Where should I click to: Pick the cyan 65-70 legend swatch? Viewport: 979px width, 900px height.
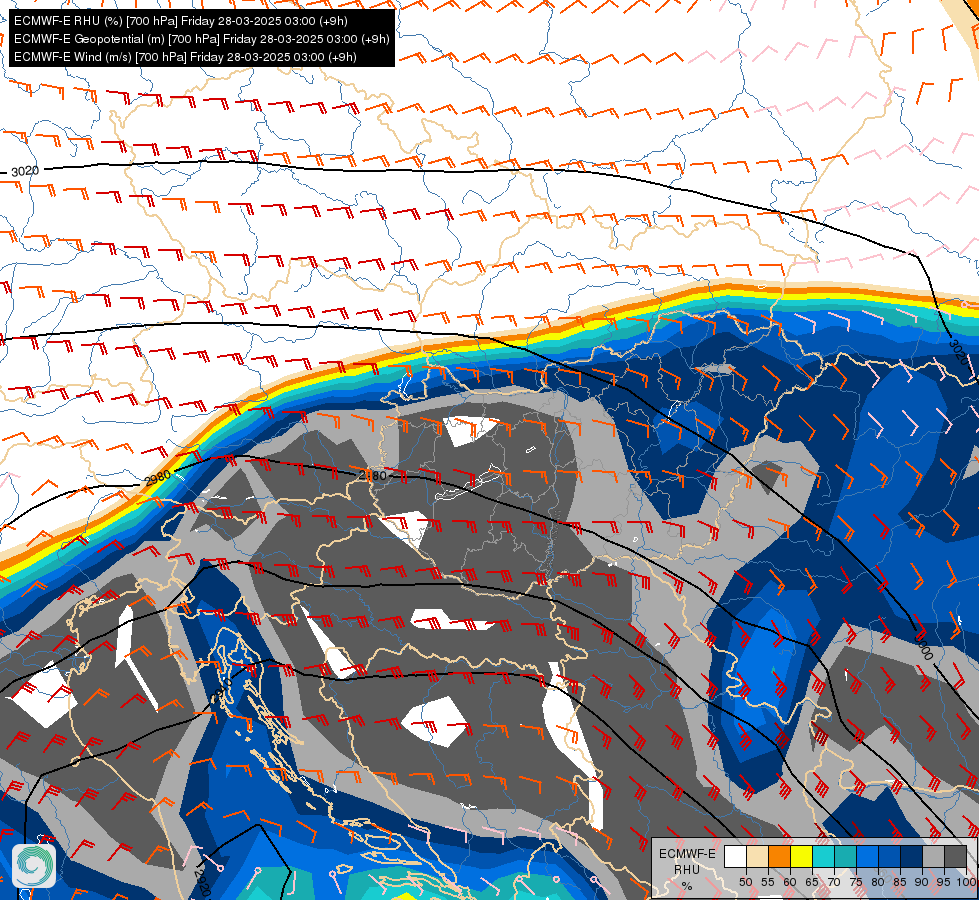pyautogui.click(x=824, y=856)
